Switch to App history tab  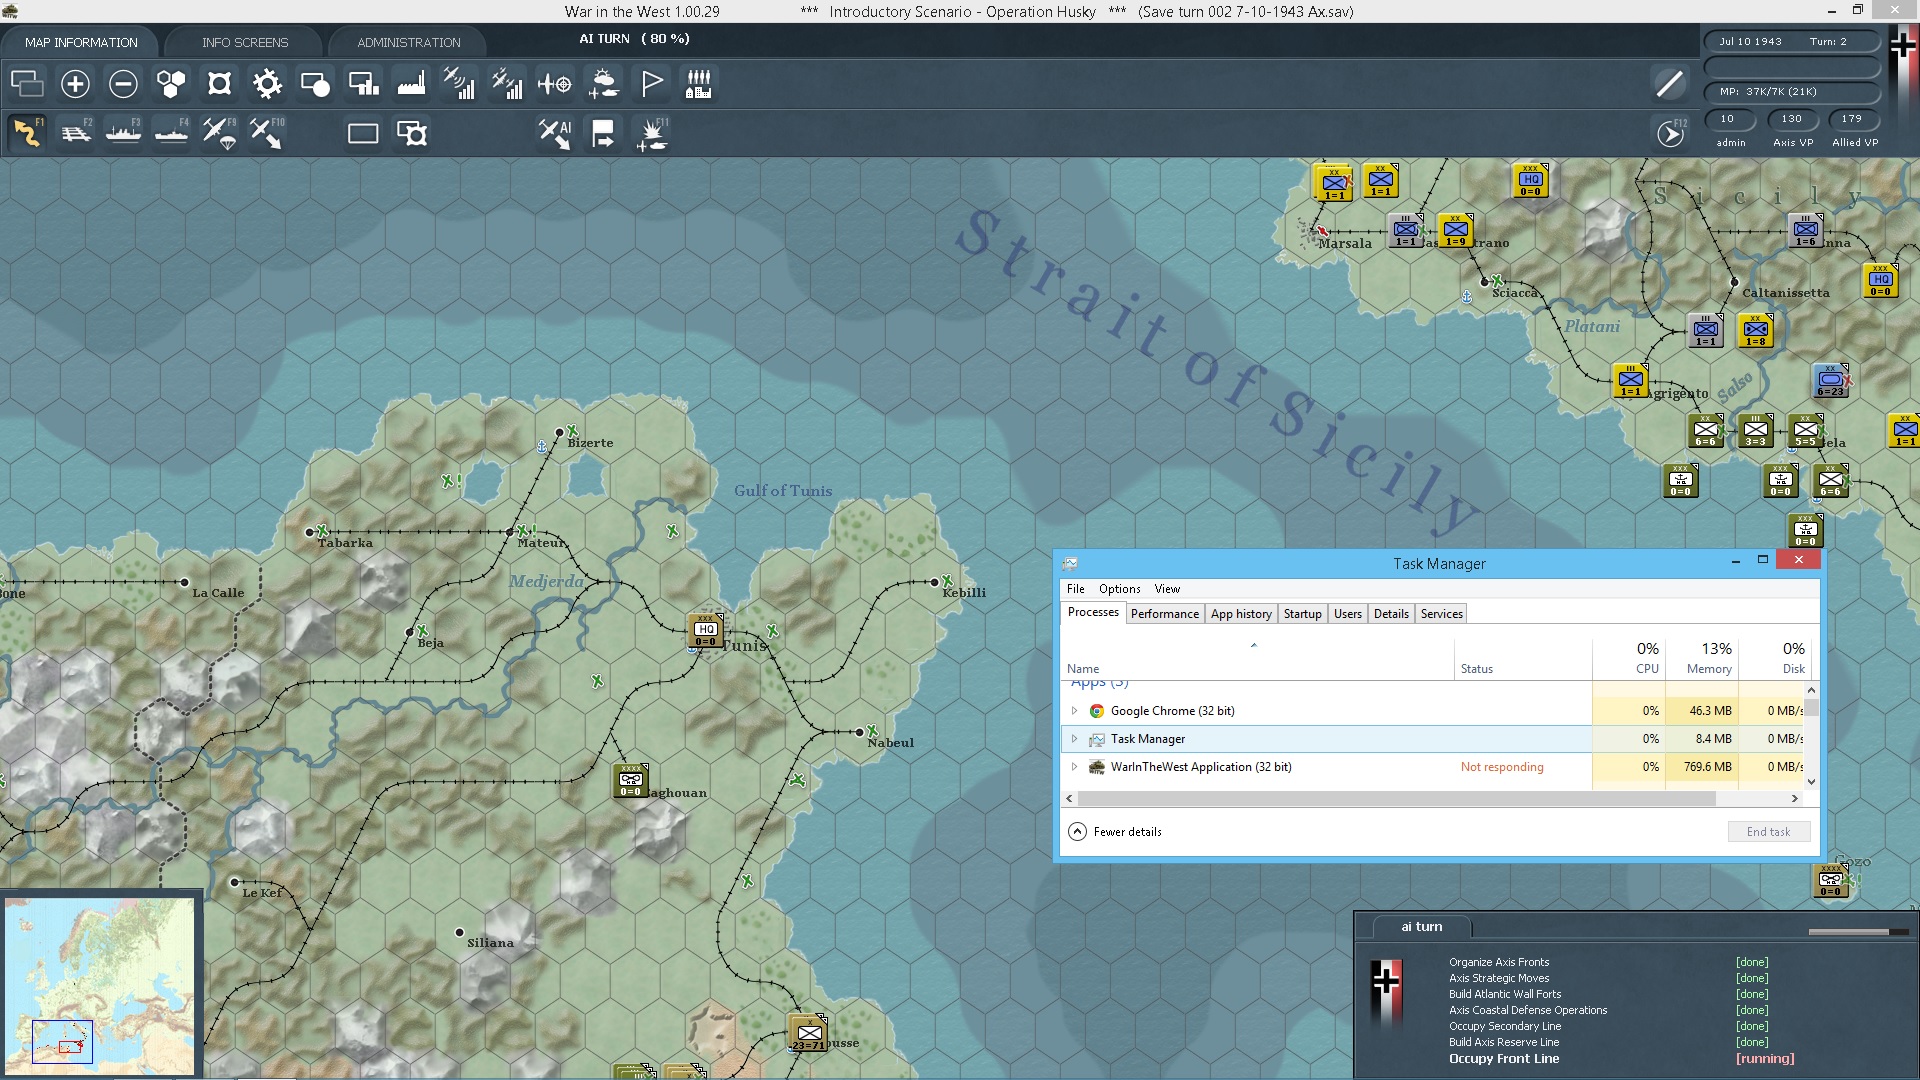tap(1241, 614)
